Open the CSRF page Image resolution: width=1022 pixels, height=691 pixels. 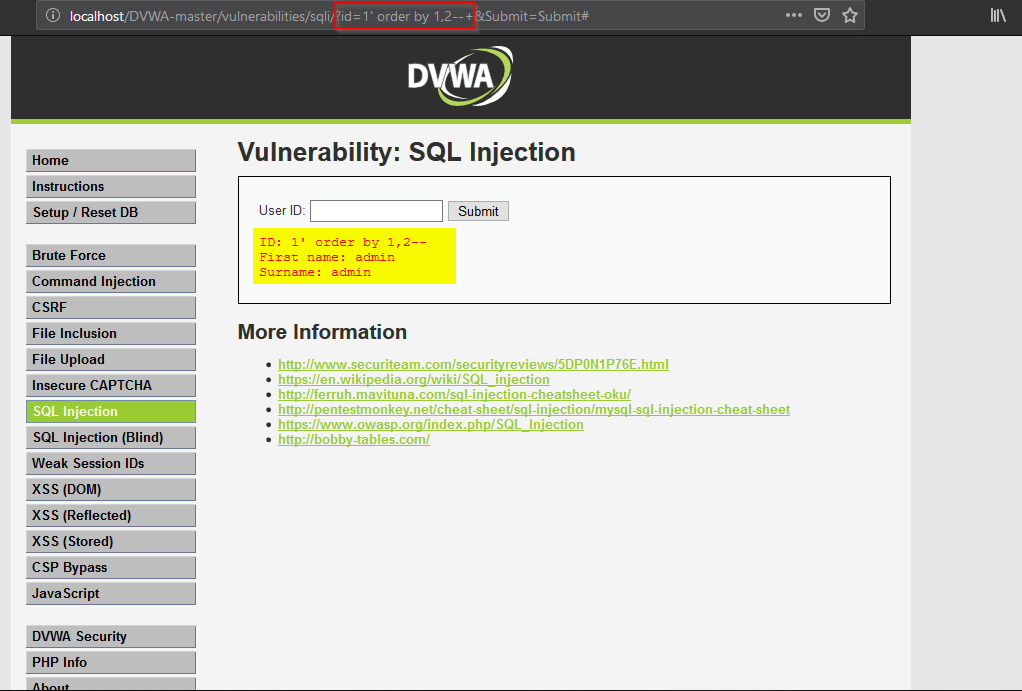(x=111, y=307)
